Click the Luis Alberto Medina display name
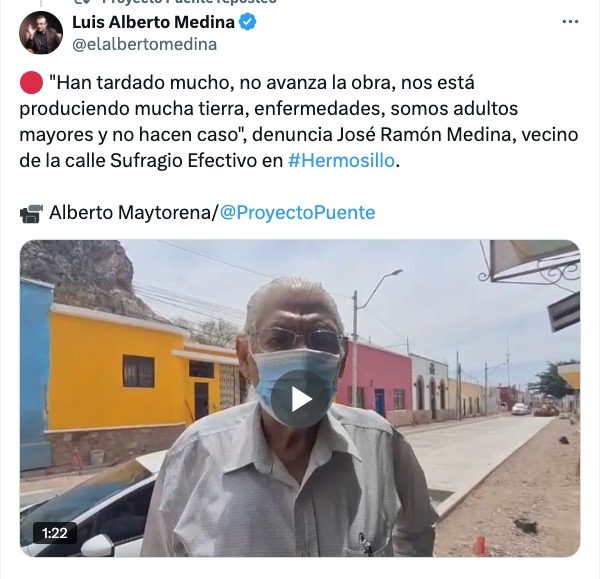612x579 pixels. [153, 22]
